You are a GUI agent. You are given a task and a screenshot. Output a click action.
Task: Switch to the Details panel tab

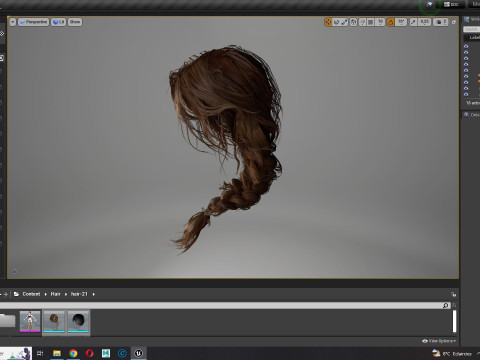[472, 115]
